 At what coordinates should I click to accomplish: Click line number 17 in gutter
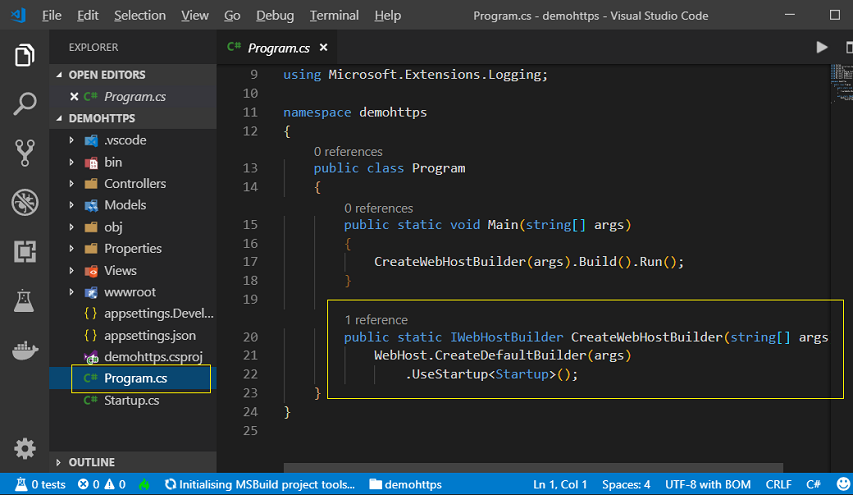(250, 262)
